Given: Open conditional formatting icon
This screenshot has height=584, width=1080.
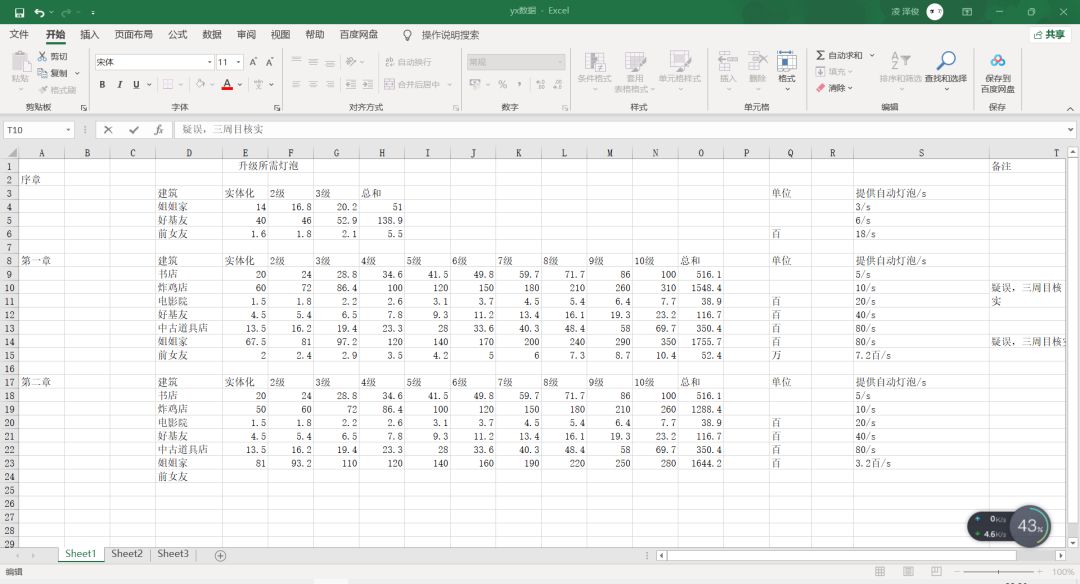Looking at the screenshot, I should [x=594, y=62].
